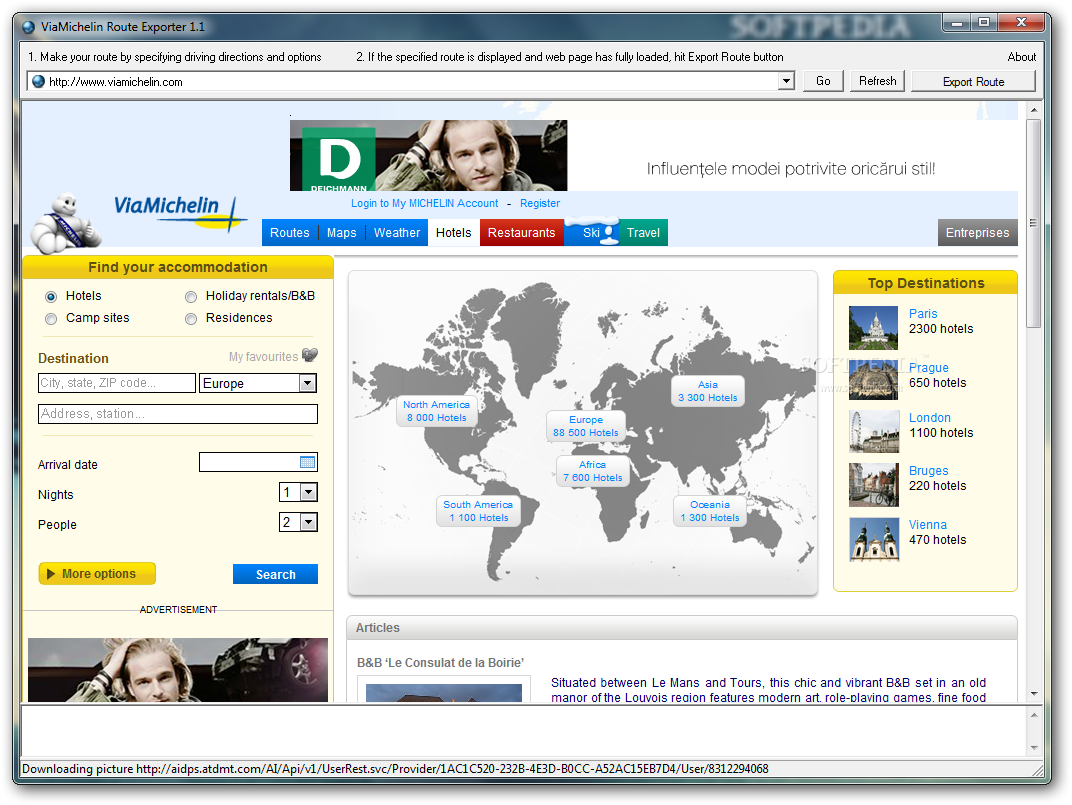Select Asia 3 300 Hotels on map
Viewport: 1072px width, 805px height.
coord(708,391)
